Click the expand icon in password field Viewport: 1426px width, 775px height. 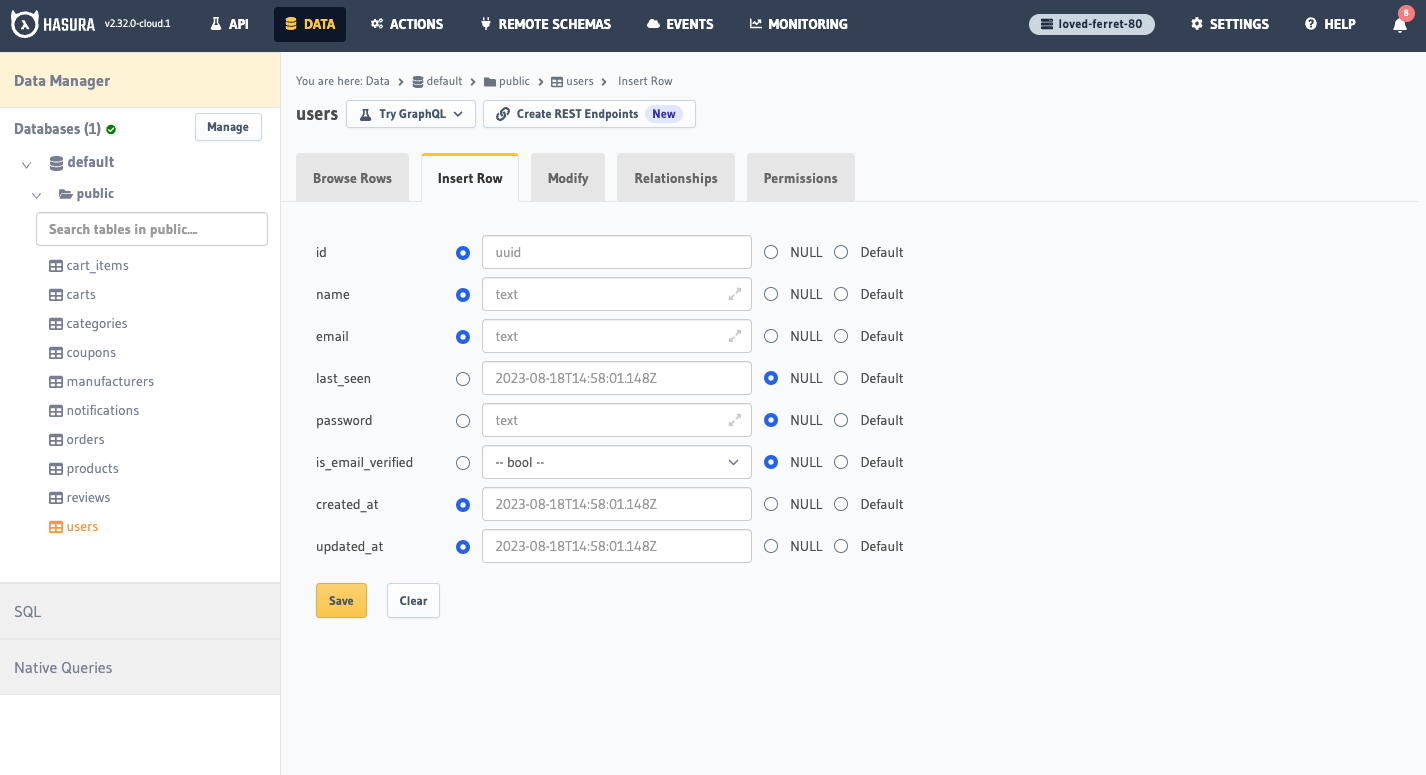pyautogui.click(x=735, y=420)
